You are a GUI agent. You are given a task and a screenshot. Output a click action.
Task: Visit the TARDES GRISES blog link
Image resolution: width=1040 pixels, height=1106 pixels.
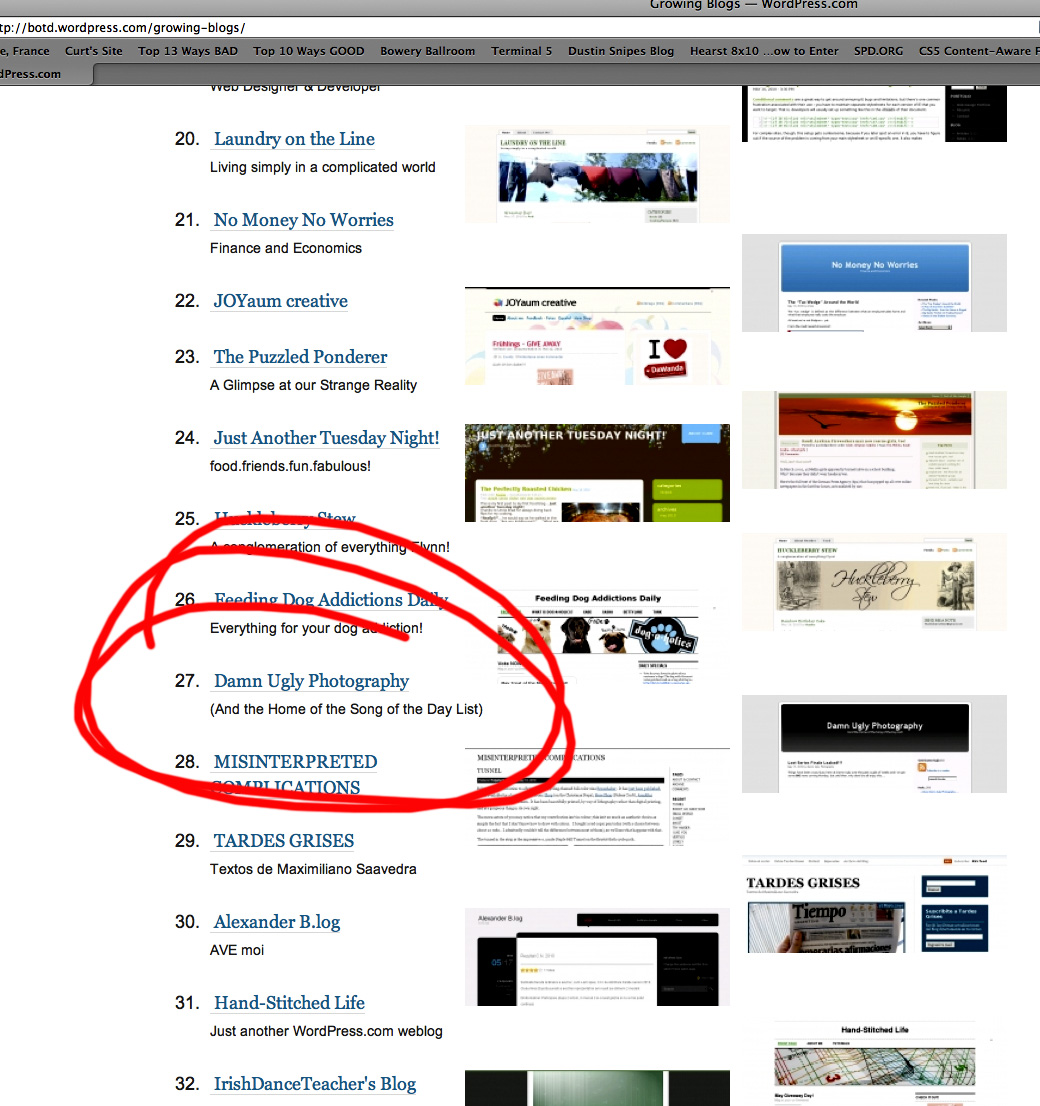[283, 842]
